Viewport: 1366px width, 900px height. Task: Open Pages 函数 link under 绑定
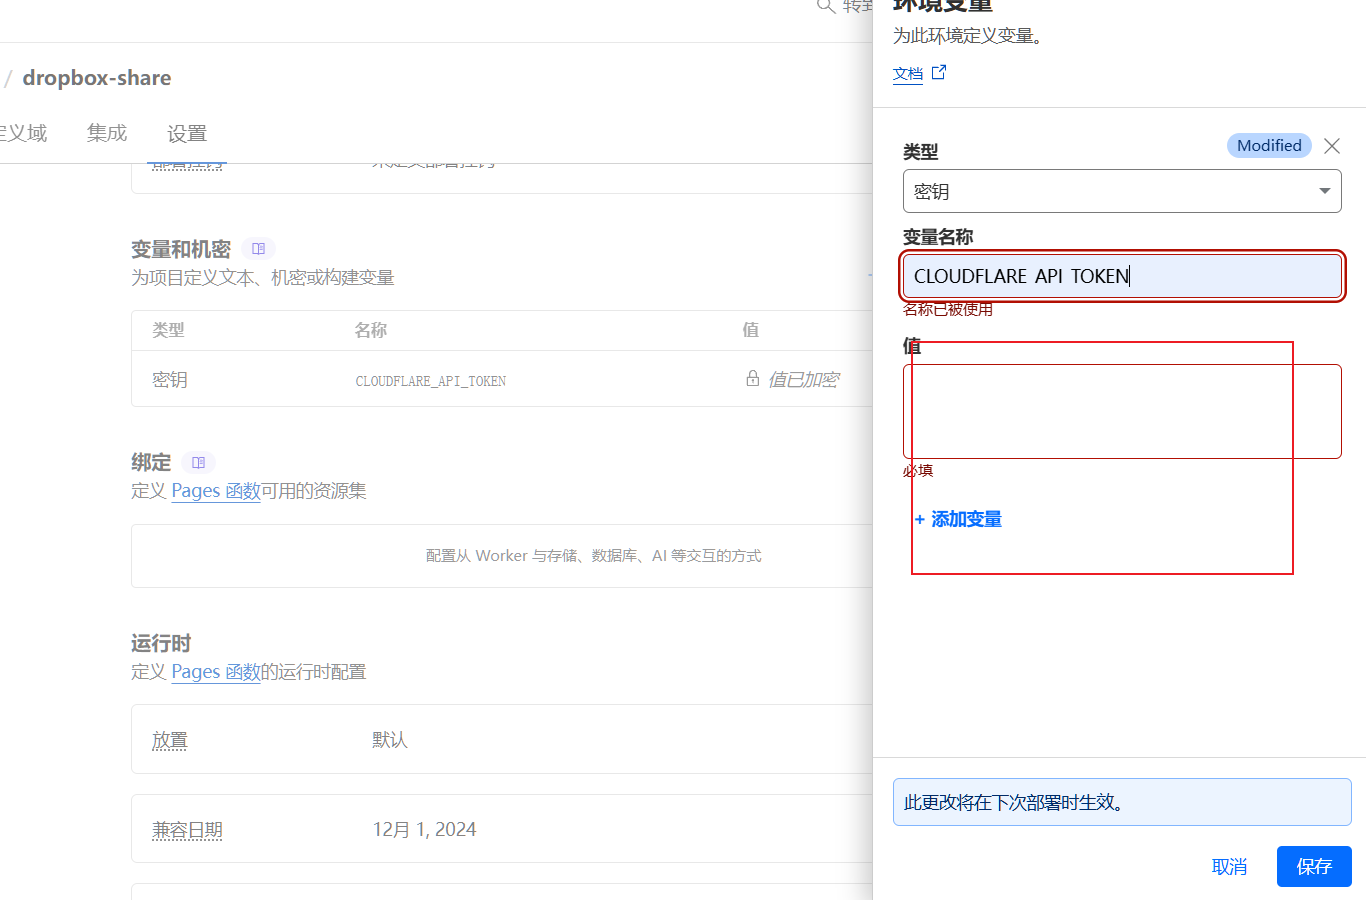pyautogui.click(x=215, y=491)
